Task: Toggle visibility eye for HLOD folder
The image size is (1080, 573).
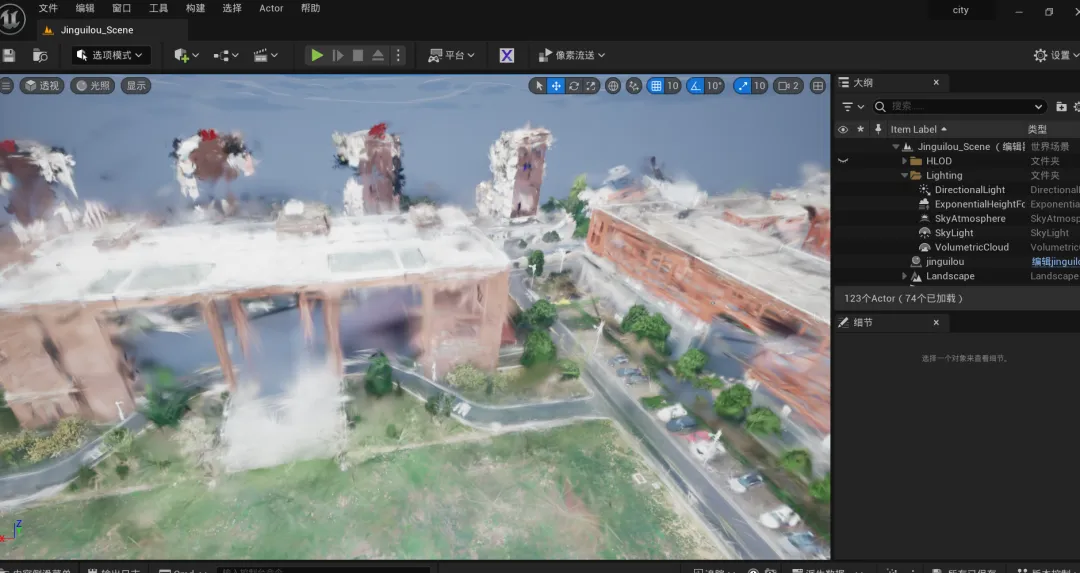Action: [842, 161]
